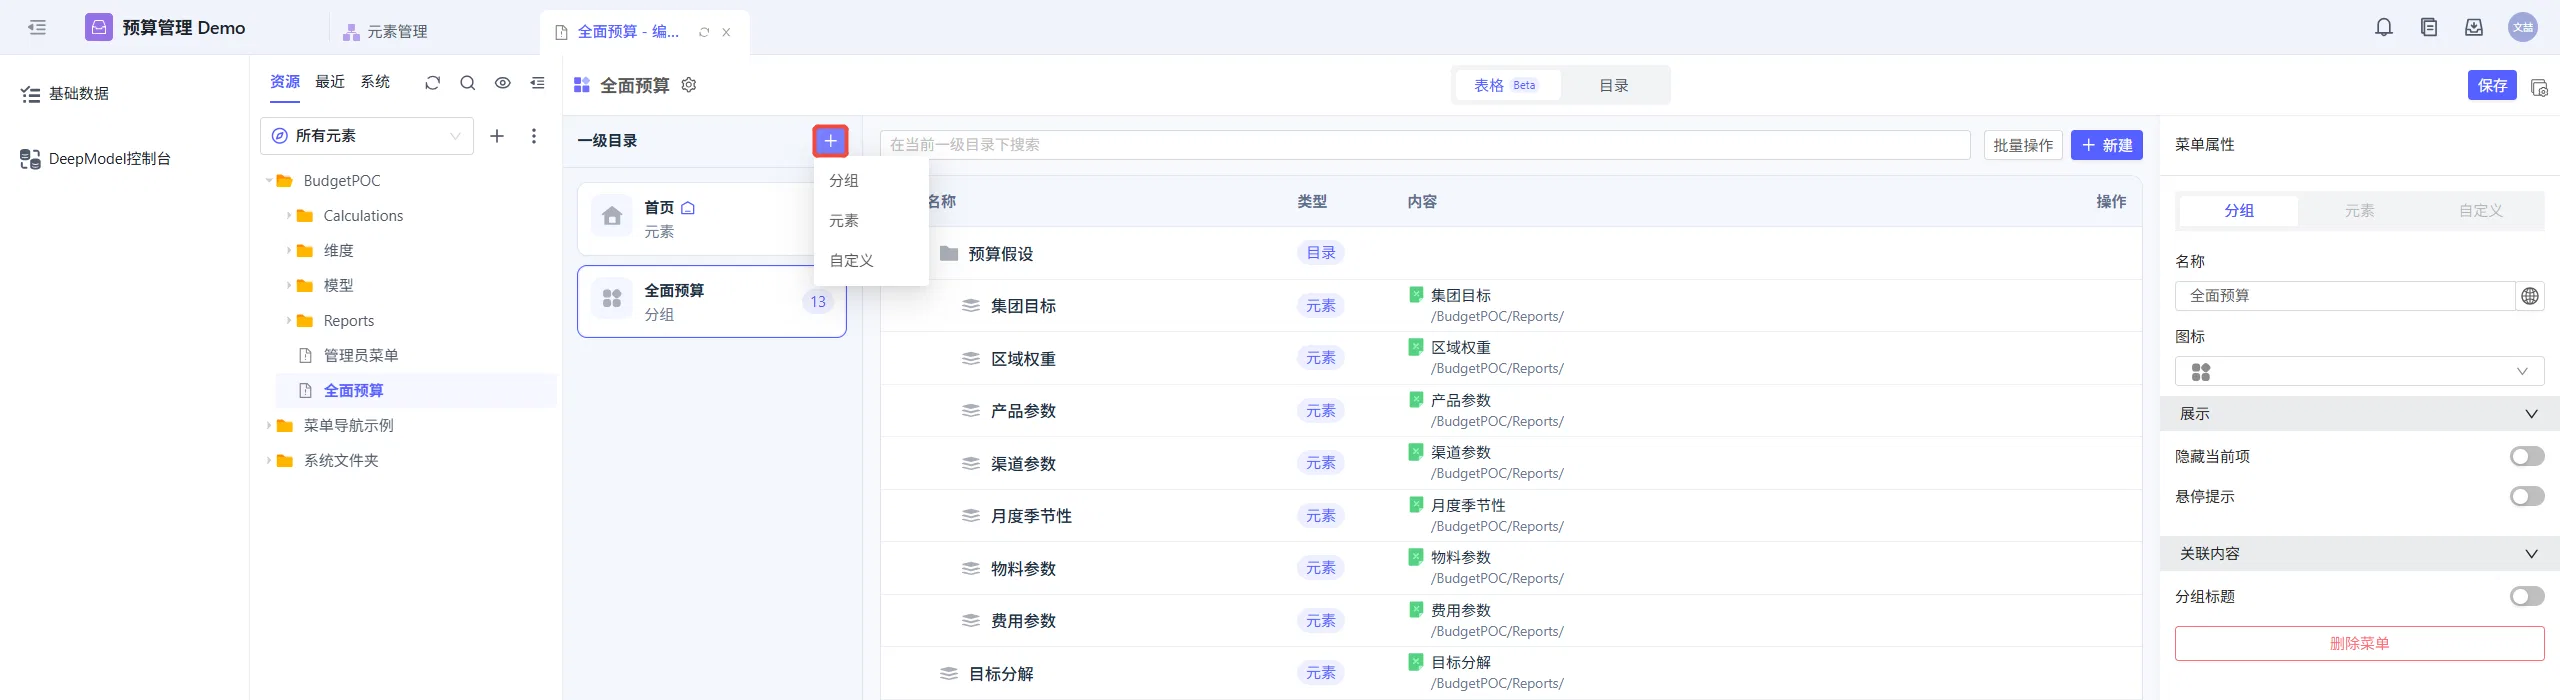Select 元素 tab in 菜单属性 panel
Image resolution: width=2560 pixels, height=700 pixels.
pyautogui.click(x=2359, y=211)
